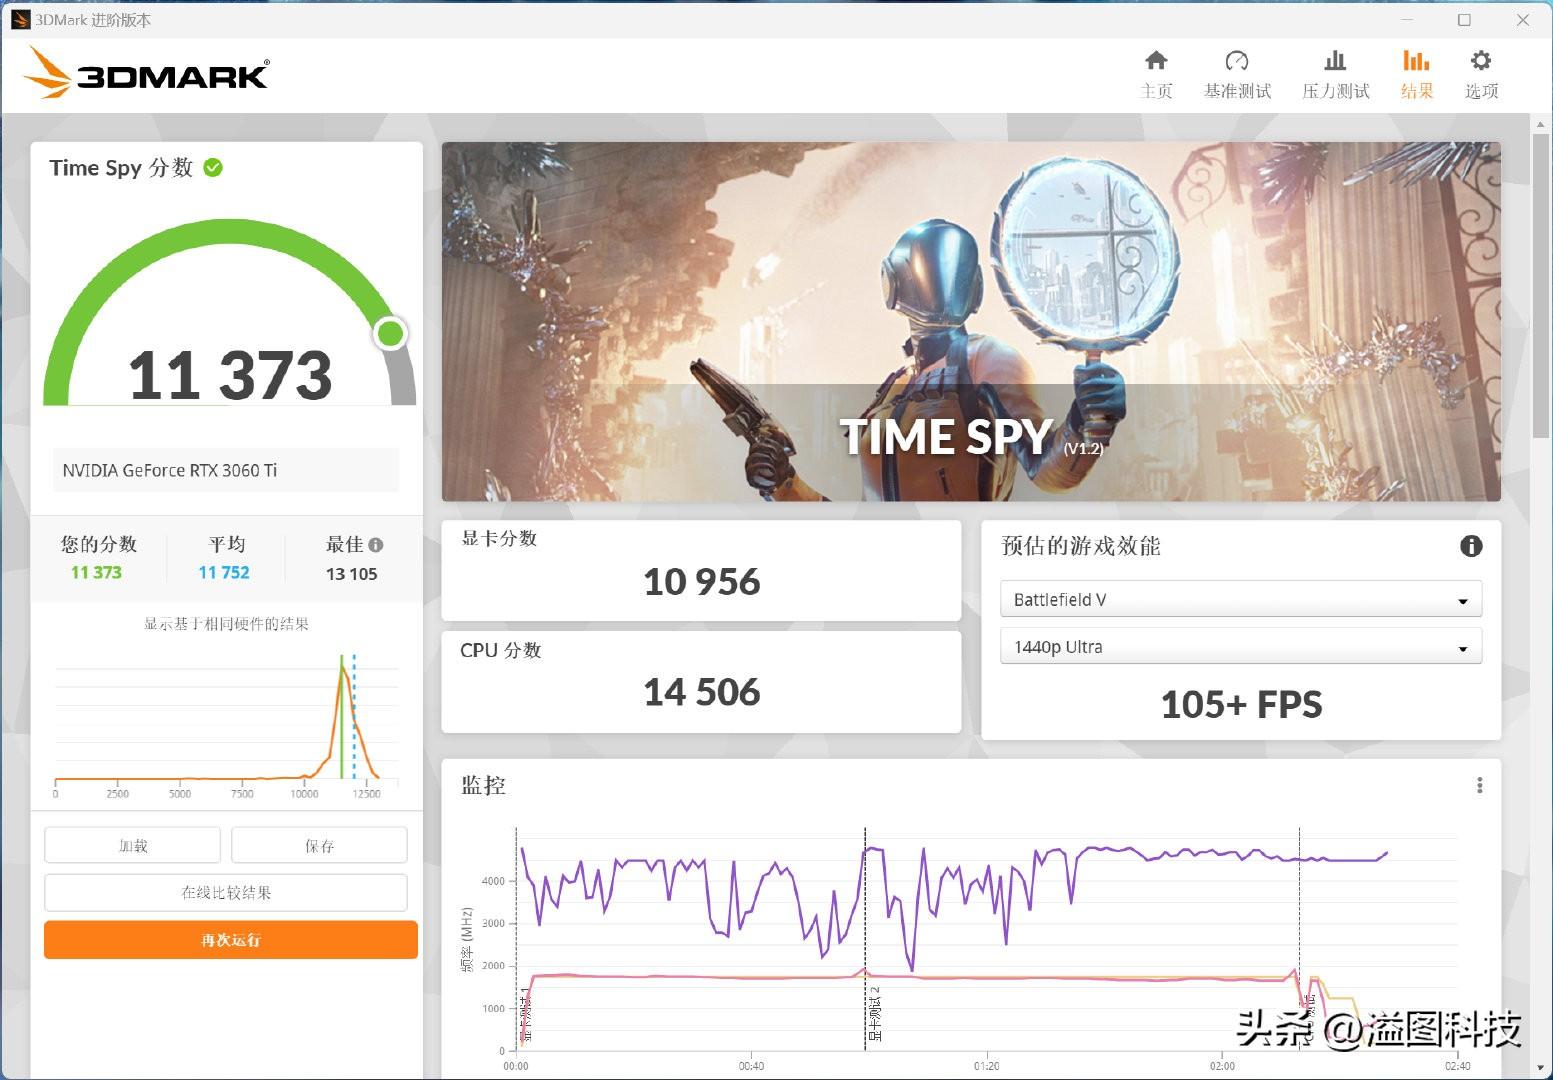The height and width of the screenshot is (1080, 1553).
Task: Click the 在线比较结果 button
Action: click(x=226, y=892)
